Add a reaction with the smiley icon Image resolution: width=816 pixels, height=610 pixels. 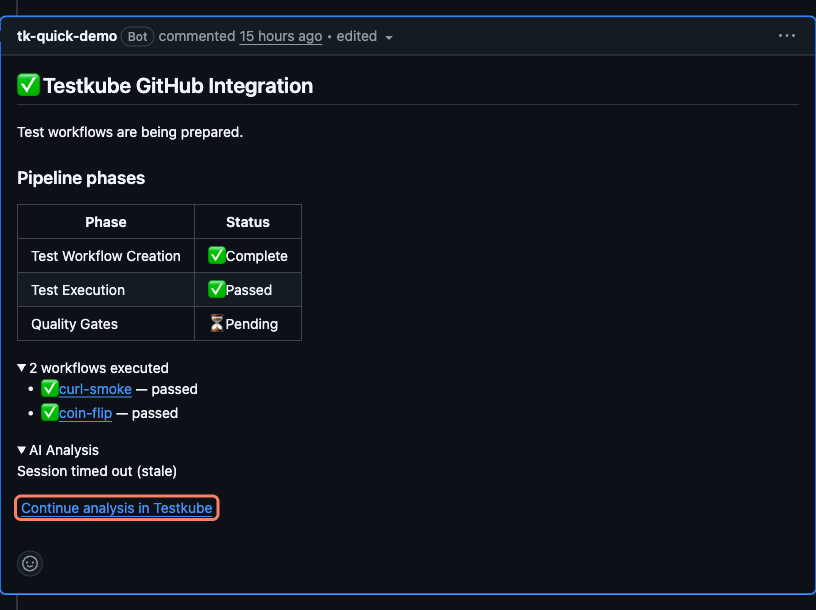[30, 563]
